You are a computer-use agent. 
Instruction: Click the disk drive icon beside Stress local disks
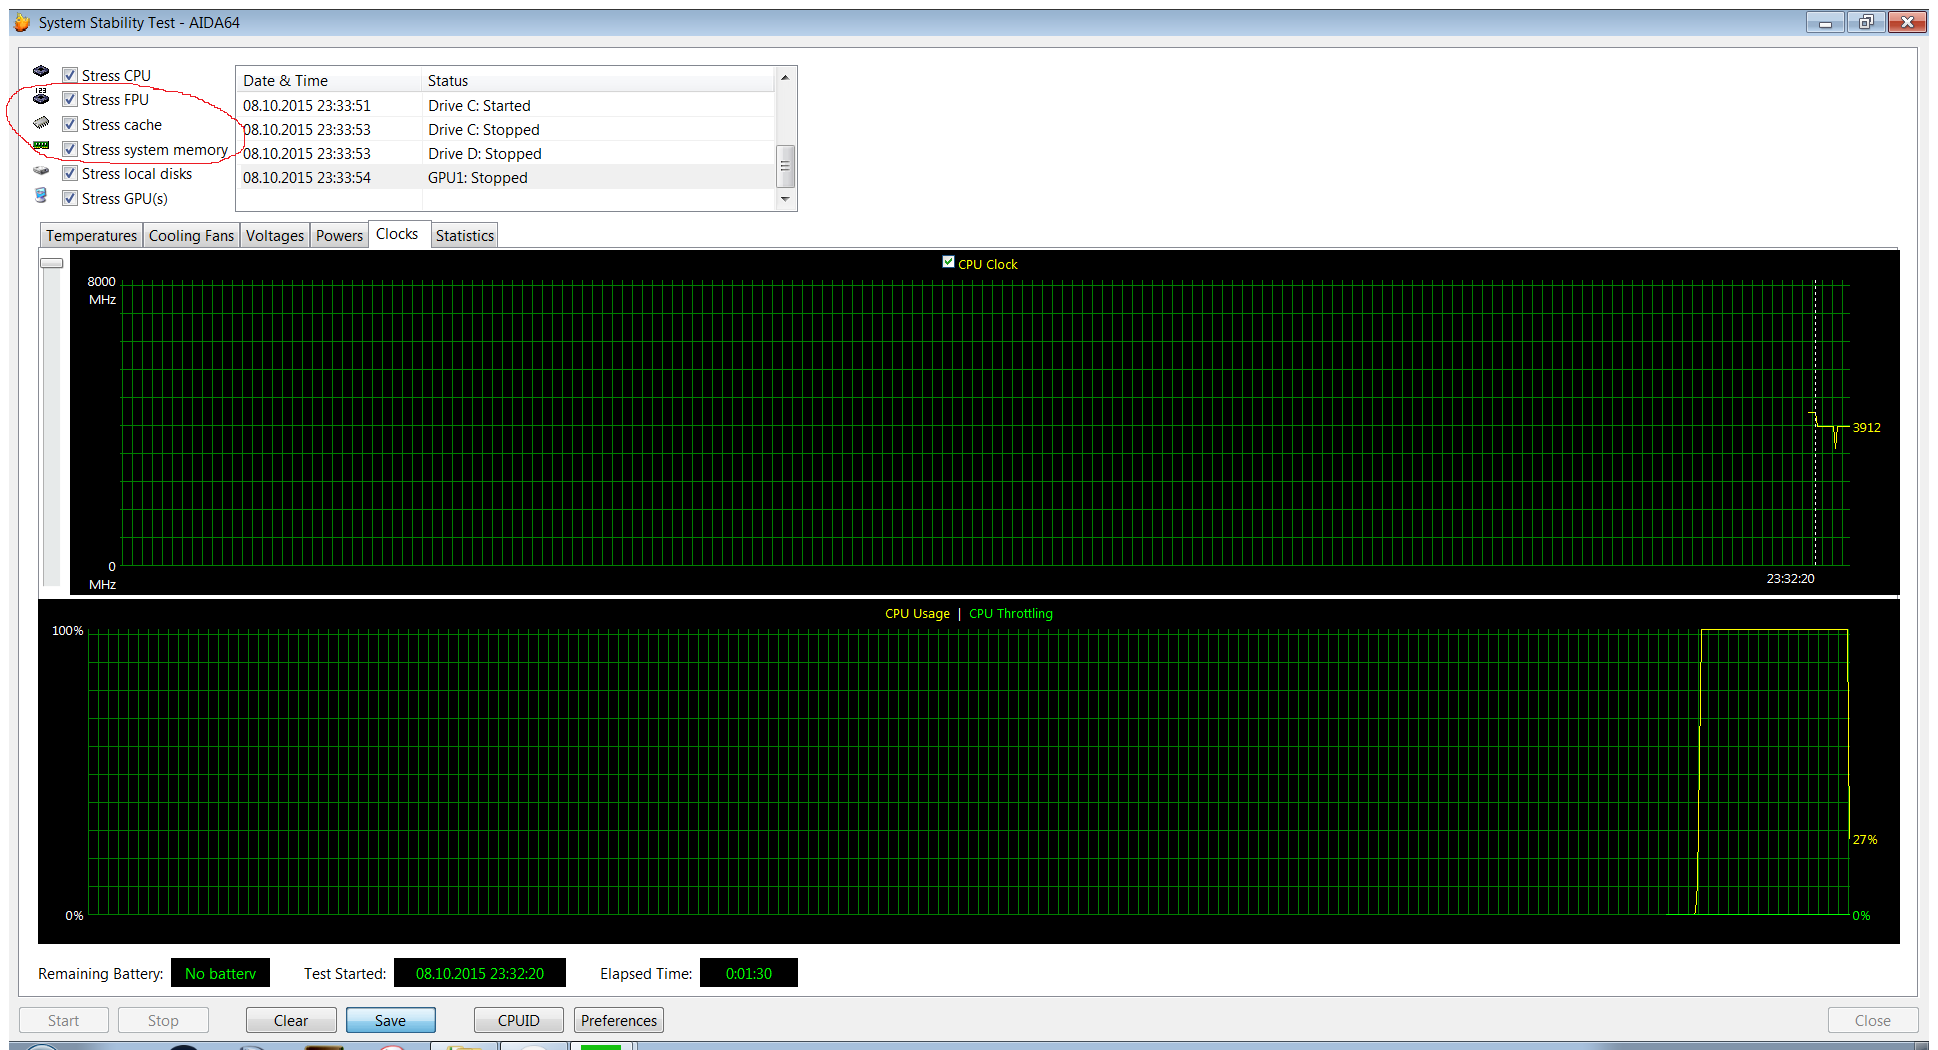tap(41, 171)
